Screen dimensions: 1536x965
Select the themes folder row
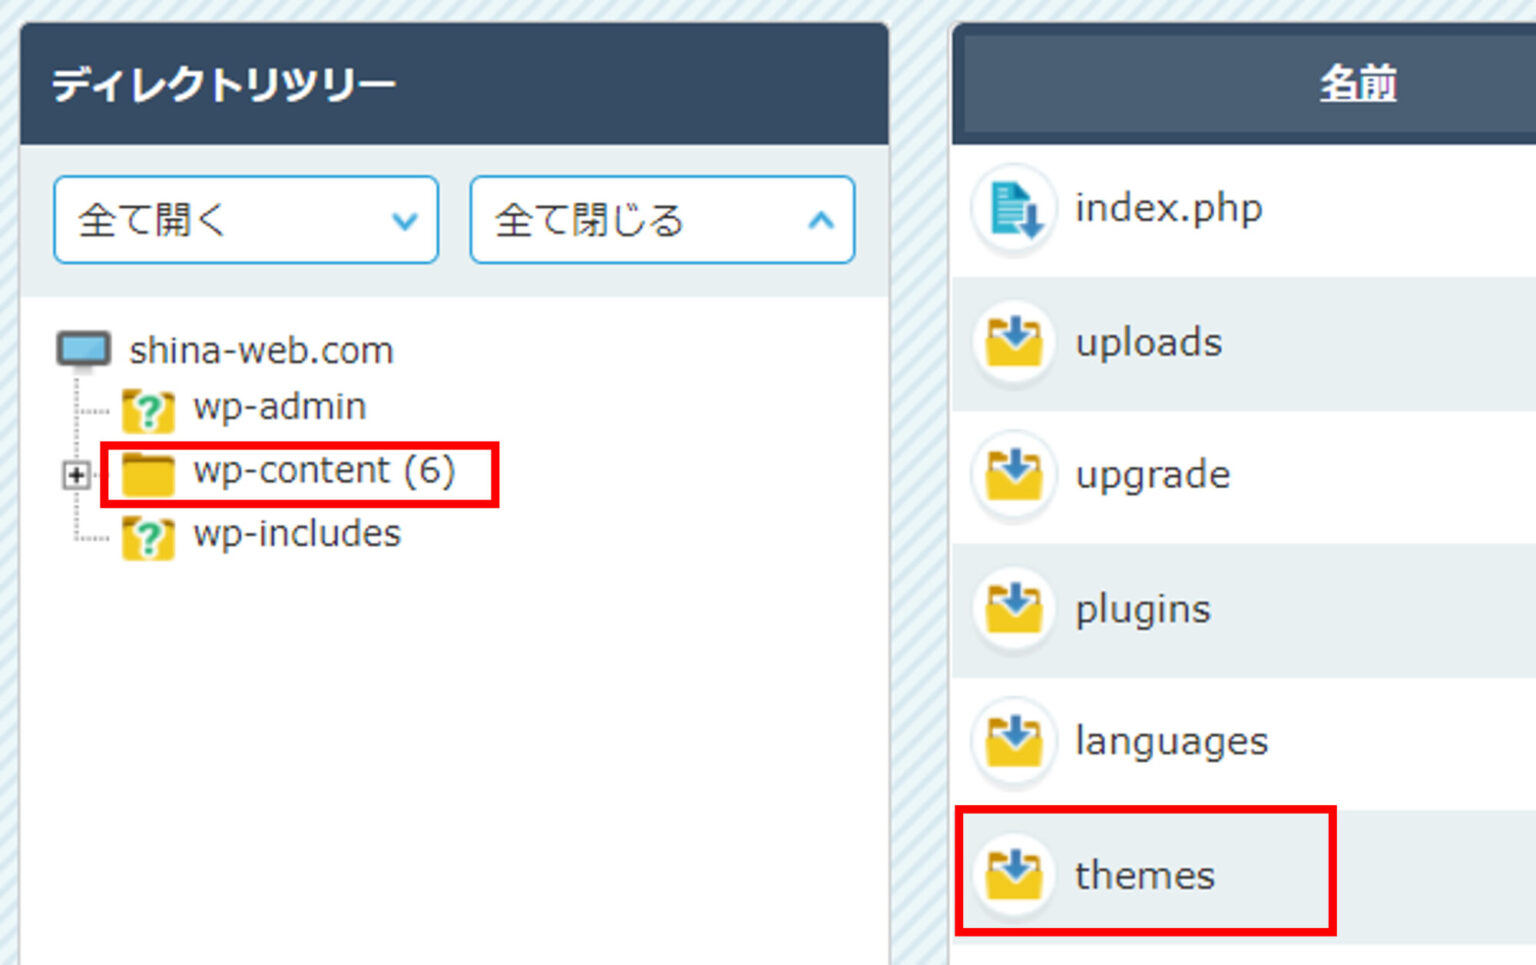point(1144,874)
